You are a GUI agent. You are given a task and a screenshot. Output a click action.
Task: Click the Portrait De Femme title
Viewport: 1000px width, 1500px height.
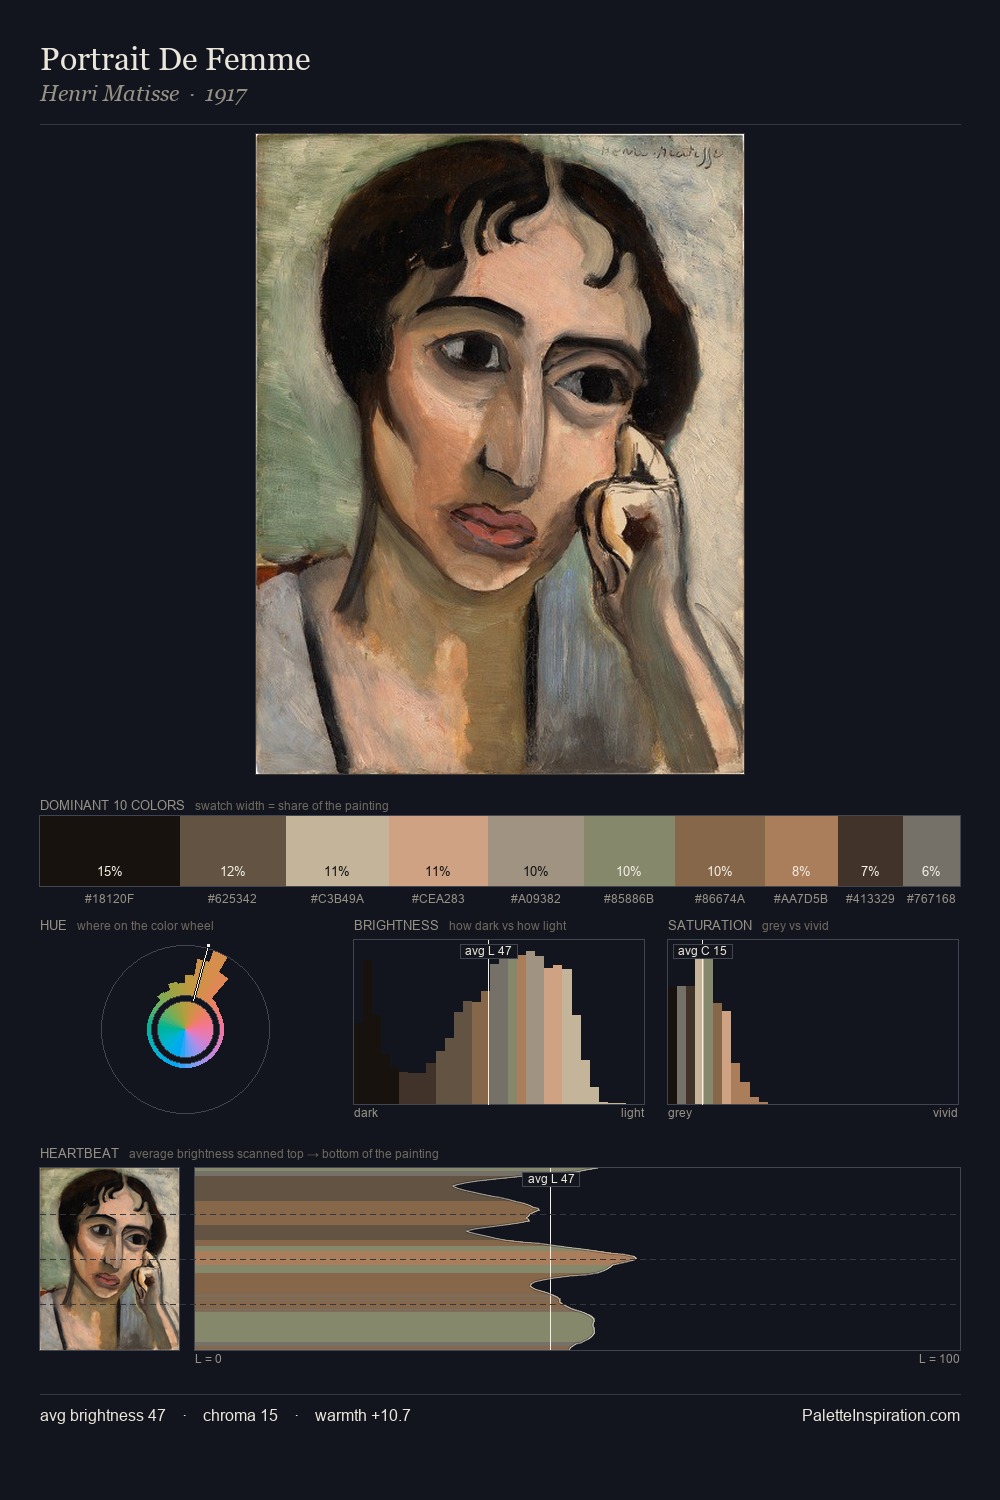175,59
